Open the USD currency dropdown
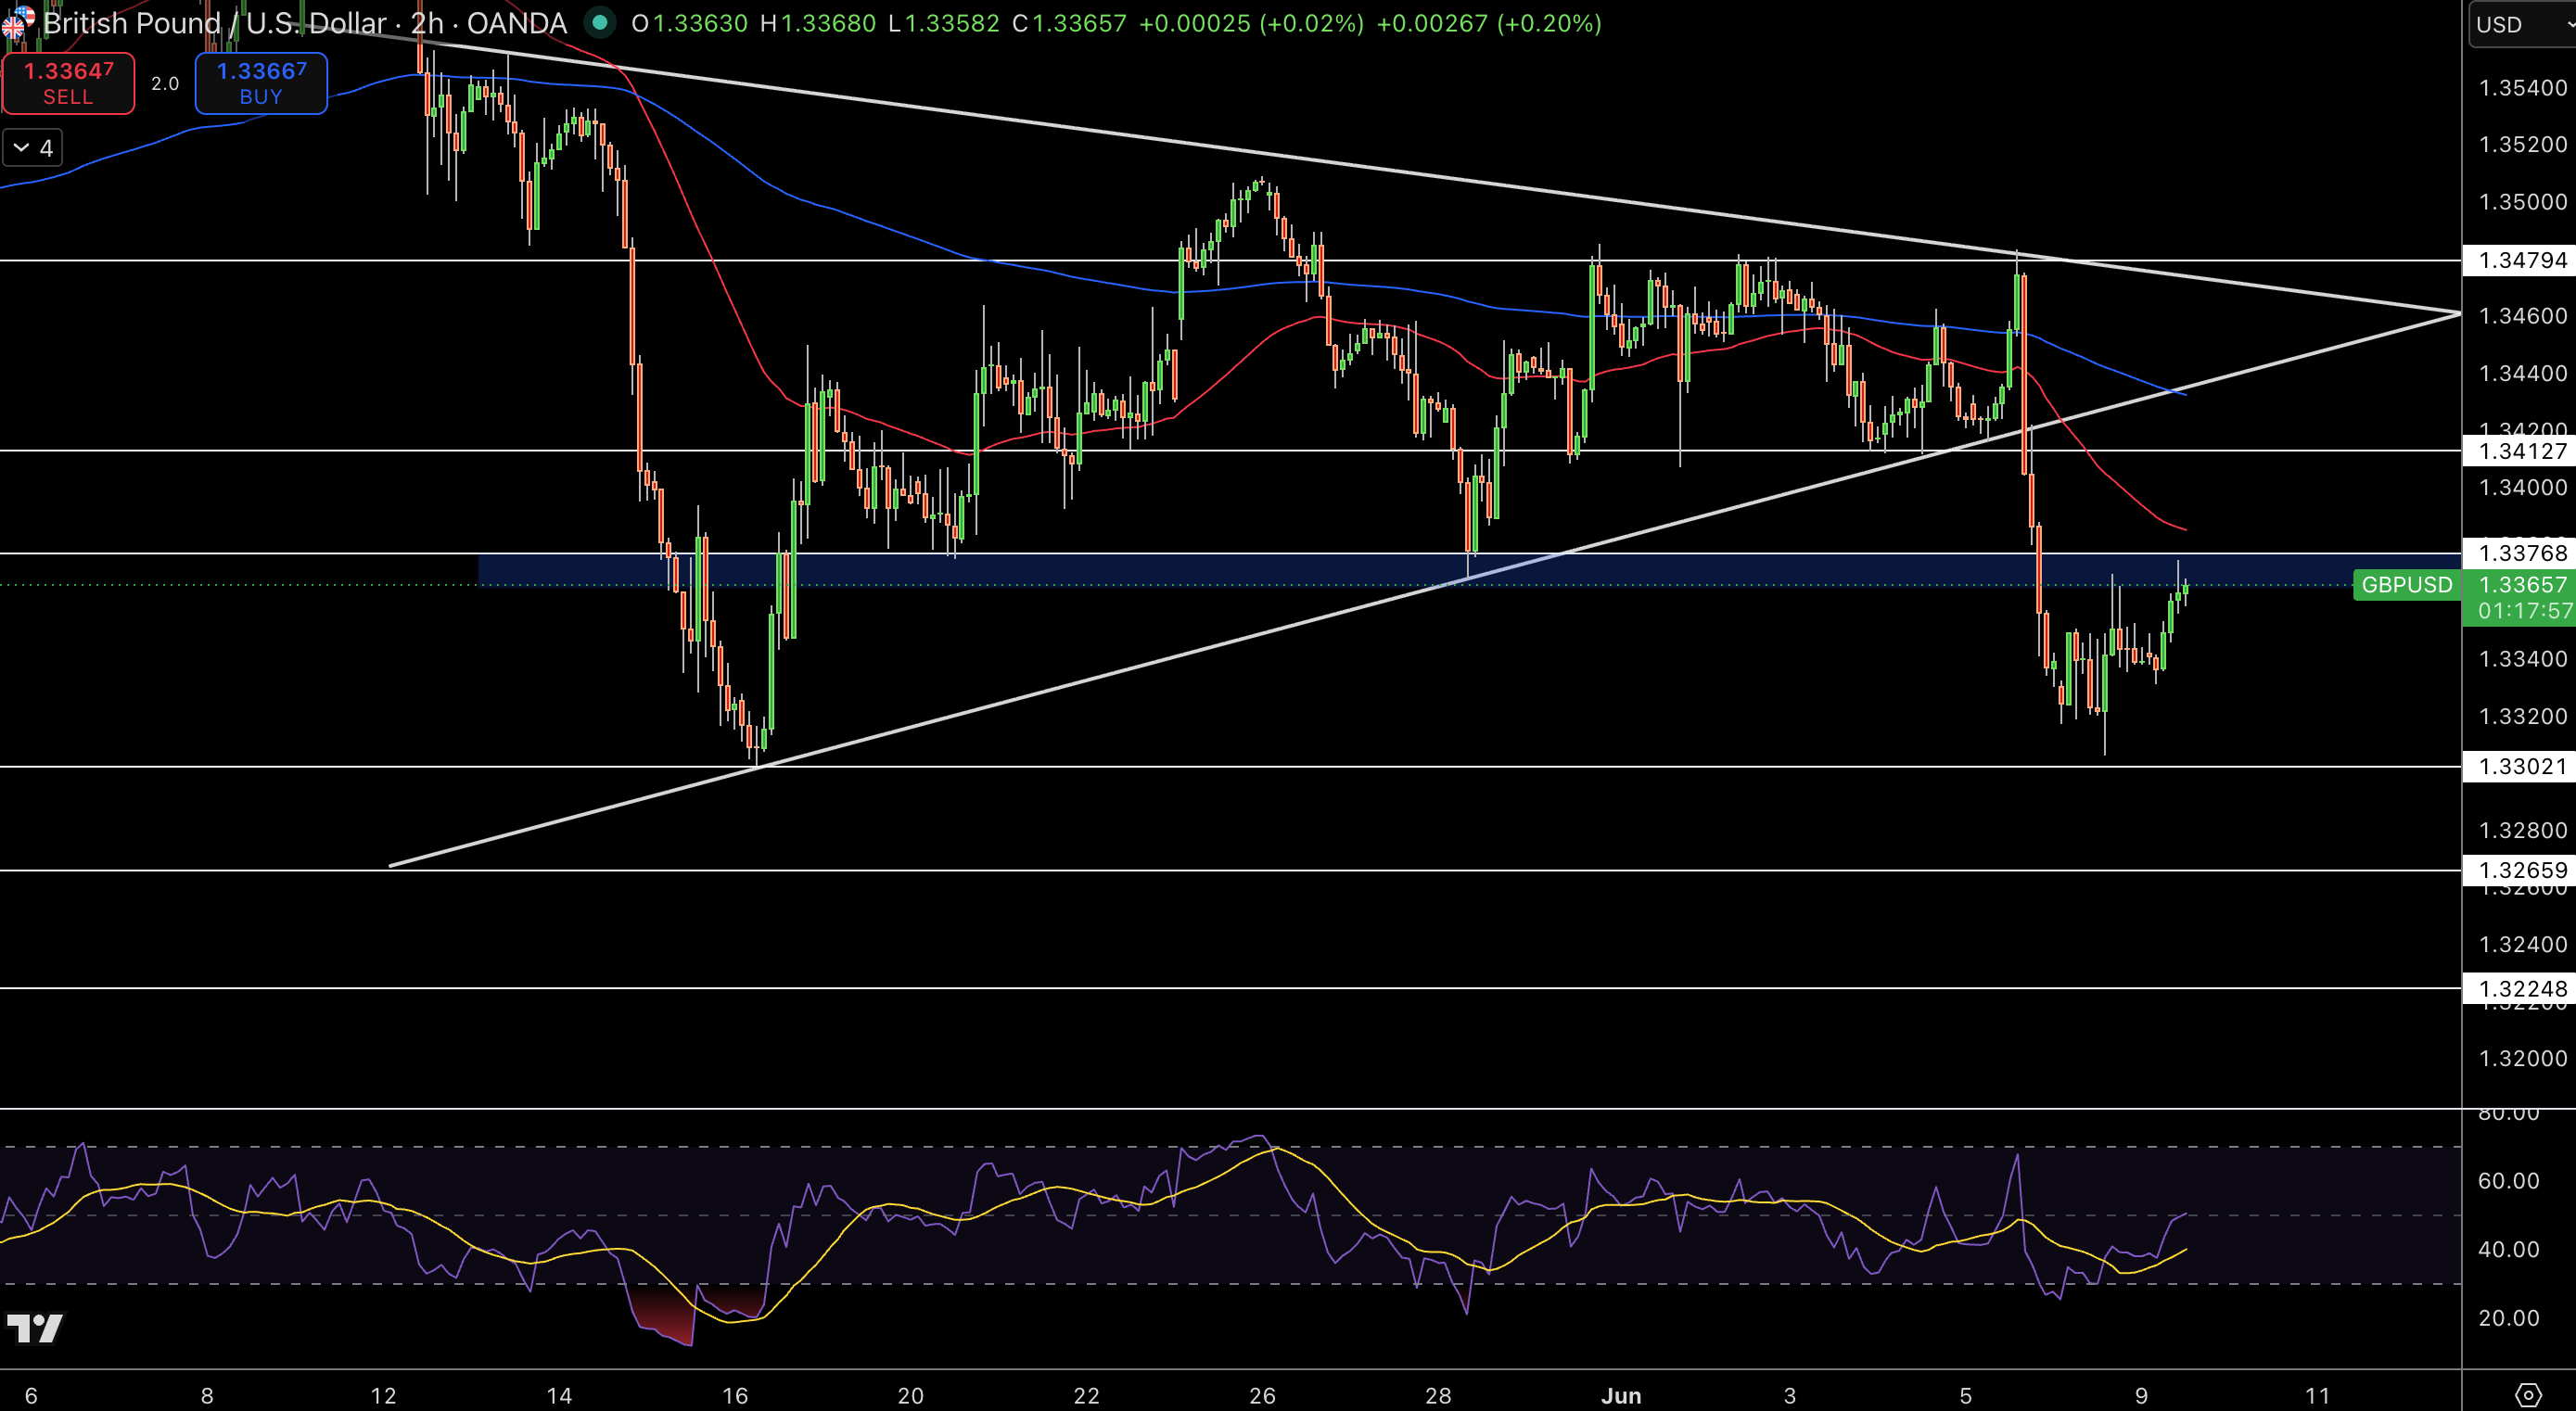Screen dimensions: 2576x1411 2522,24
